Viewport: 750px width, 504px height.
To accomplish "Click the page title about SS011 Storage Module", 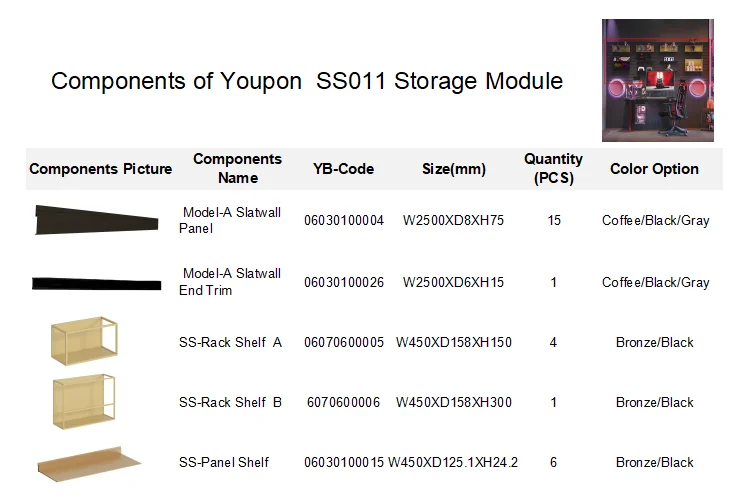I will point(307,81).
